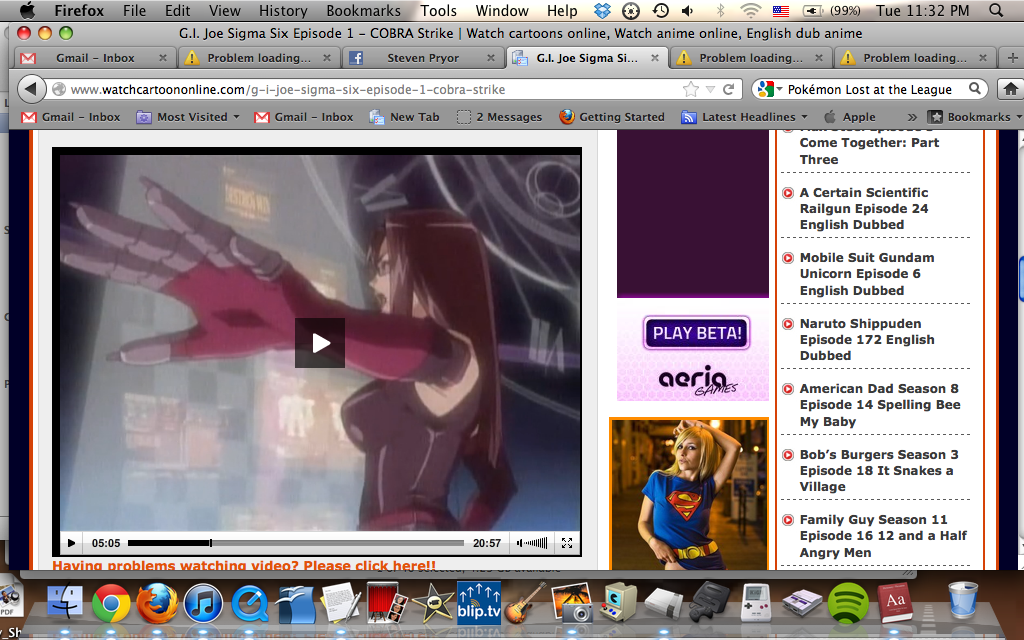The width and height of the screenshot is (1024, 640).
Task: Click the Time Machine menu bar icon
Action: click(660, 10)
